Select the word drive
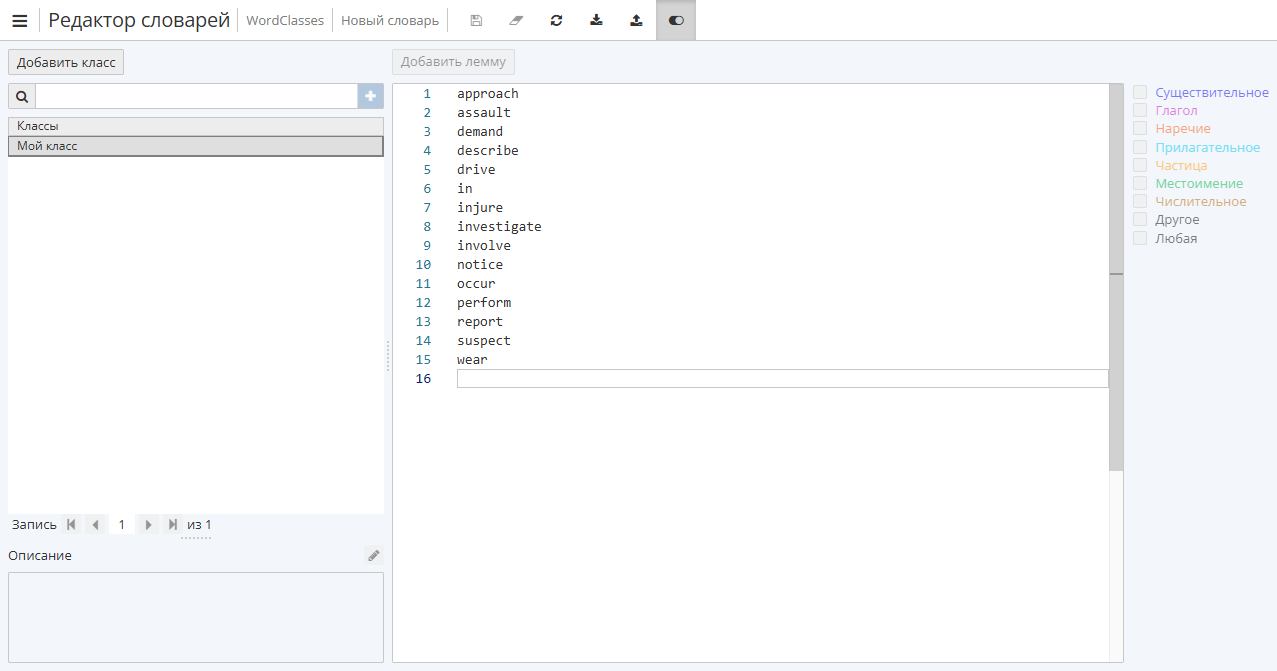The height and width of the screenshot is (671, 1277). [476, 170]
